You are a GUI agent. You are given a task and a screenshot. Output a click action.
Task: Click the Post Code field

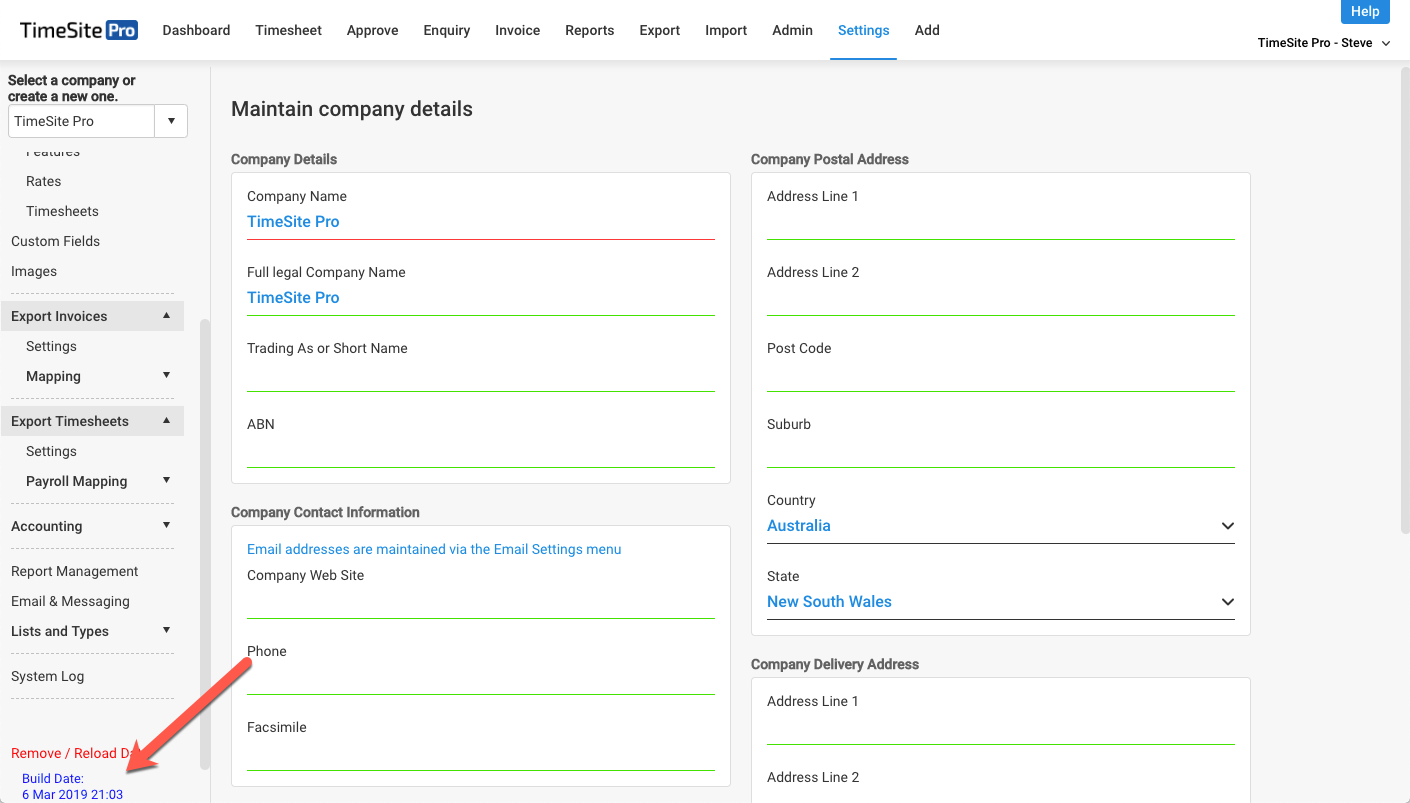(1001, 374)
